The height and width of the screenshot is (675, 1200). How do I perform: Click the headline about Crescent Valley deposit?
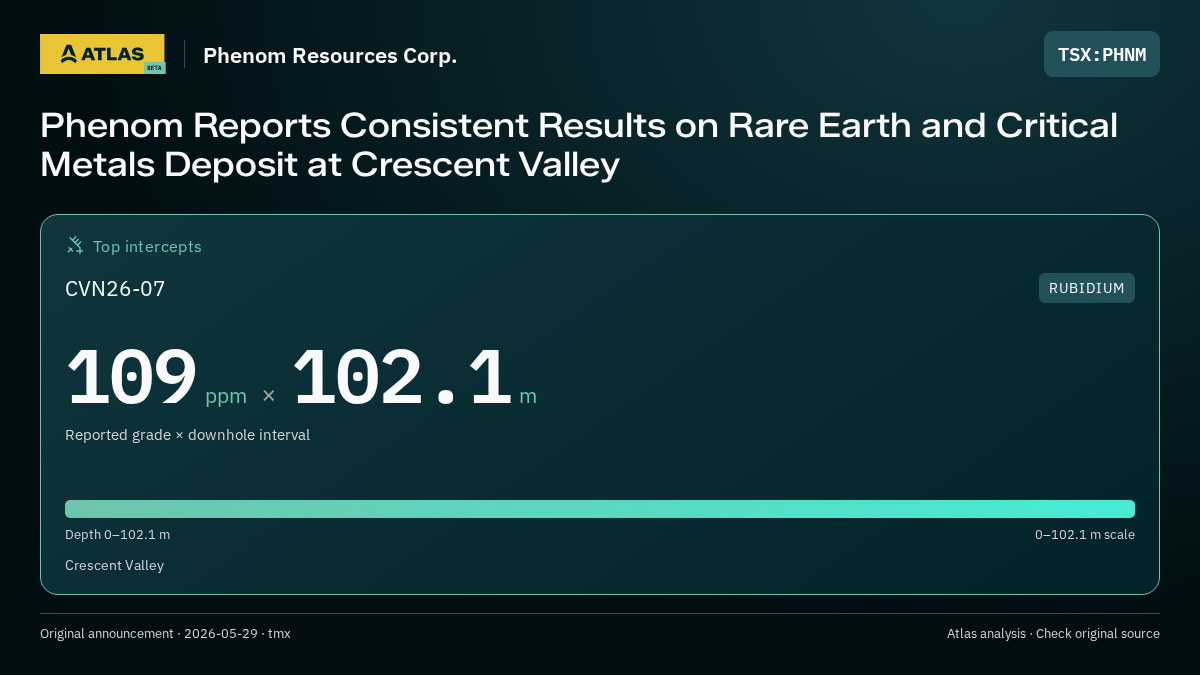[579, 144]
